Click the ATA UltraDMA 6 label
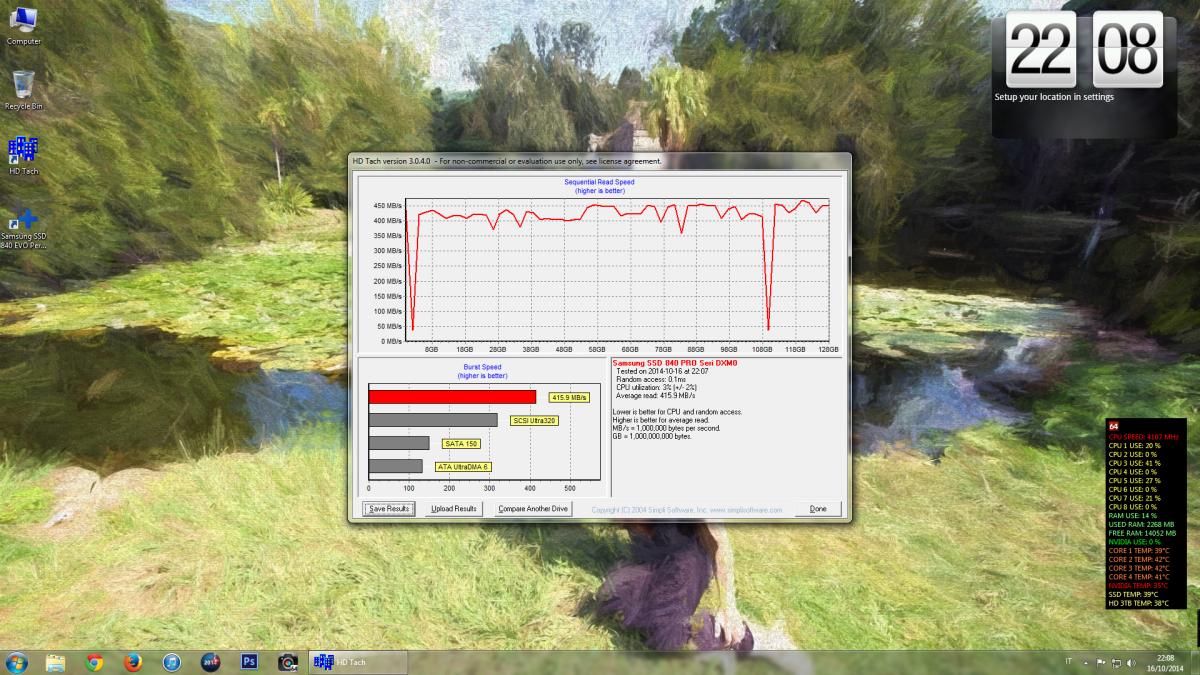The image size is (1200, 675). pyautogui.click(x=463, y=466)
